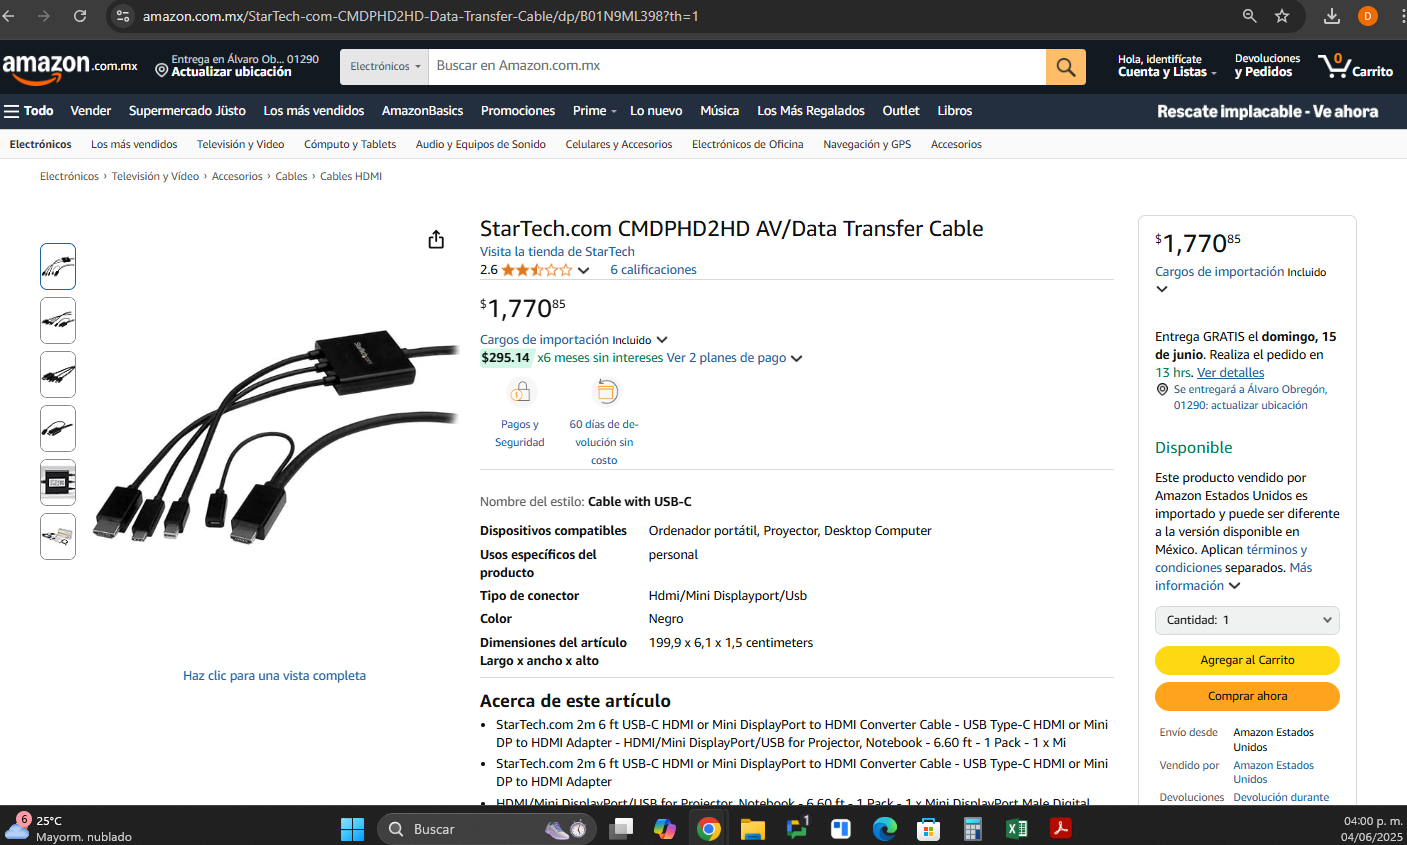This screenshot has height=845, width=1407.
Task: Click the 60 días de devolución icon
Action: point(605,392)
